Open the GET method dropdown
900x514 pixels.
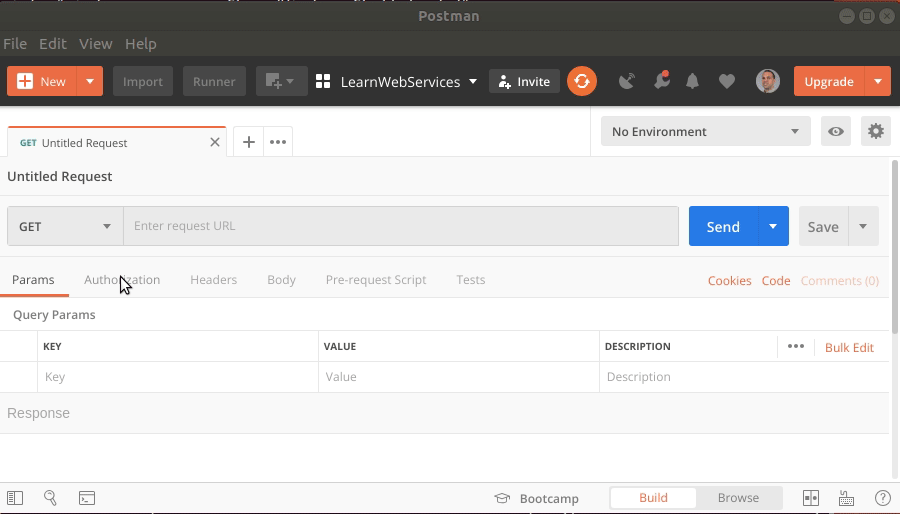65,226
